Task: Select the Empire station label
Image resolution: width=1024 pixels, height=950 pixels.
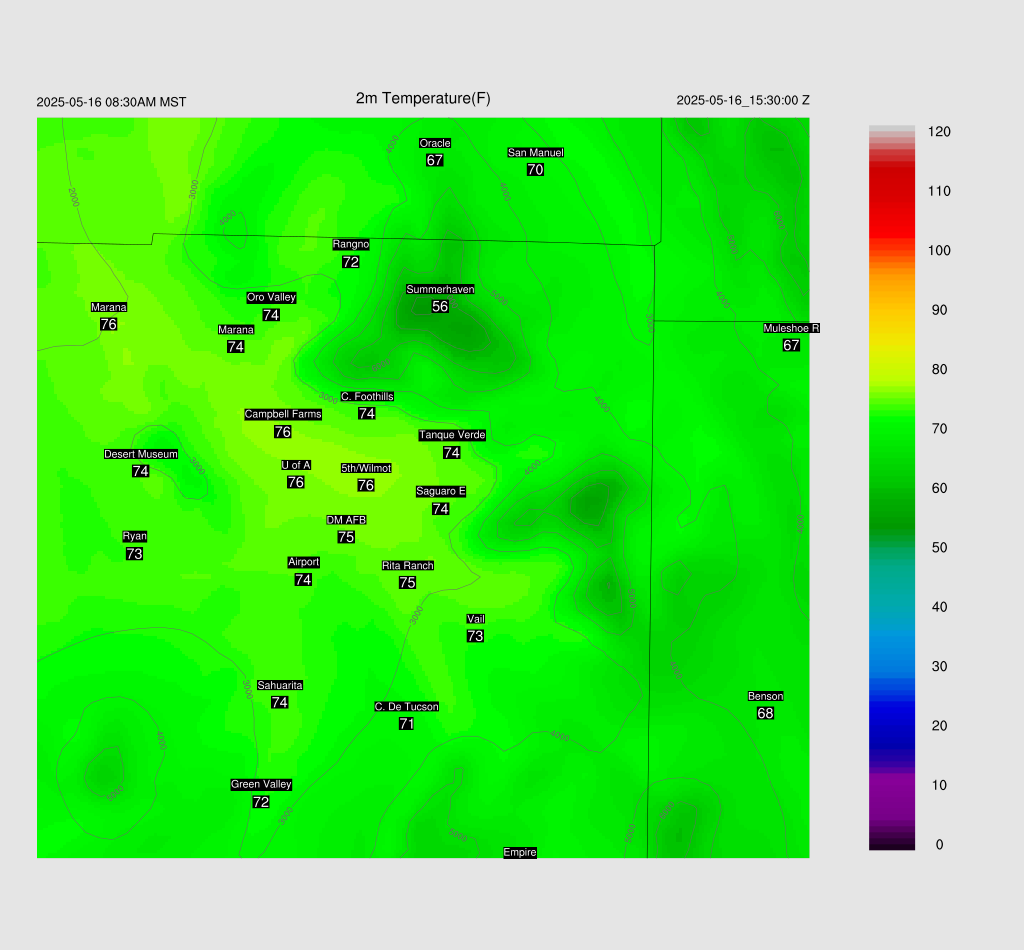Action: pos(520,853)
